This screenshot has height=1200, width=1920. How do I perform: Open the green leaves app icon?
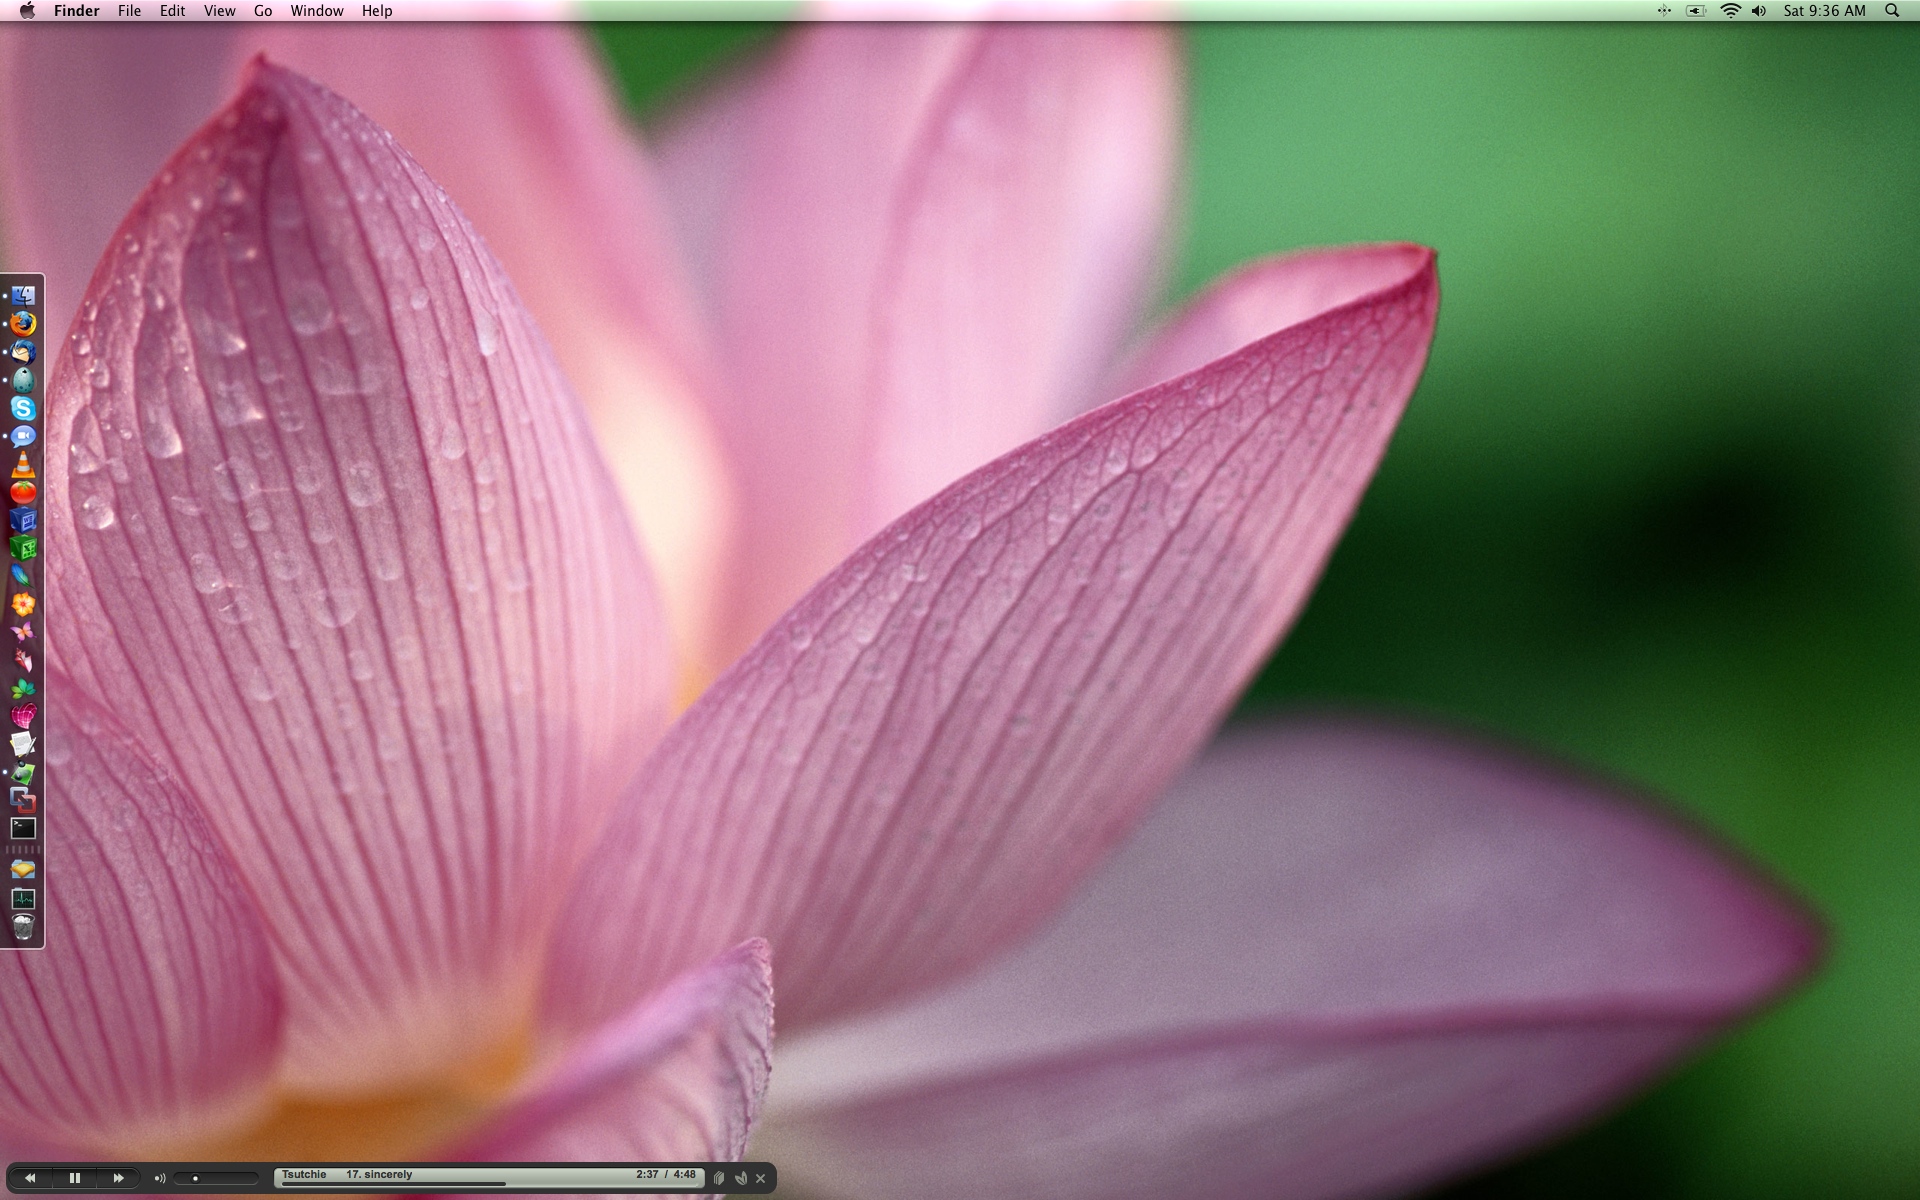click(x=23, y=688)
